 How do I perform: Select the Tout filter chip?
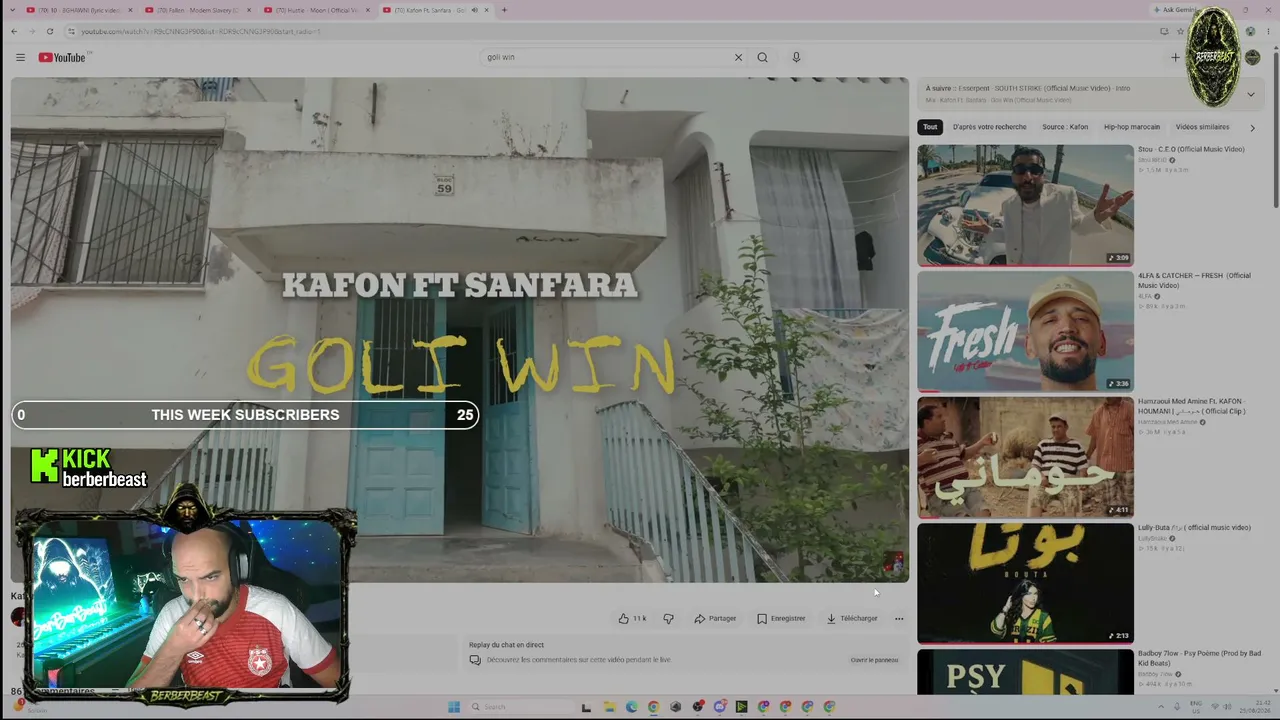click(930, 127)
